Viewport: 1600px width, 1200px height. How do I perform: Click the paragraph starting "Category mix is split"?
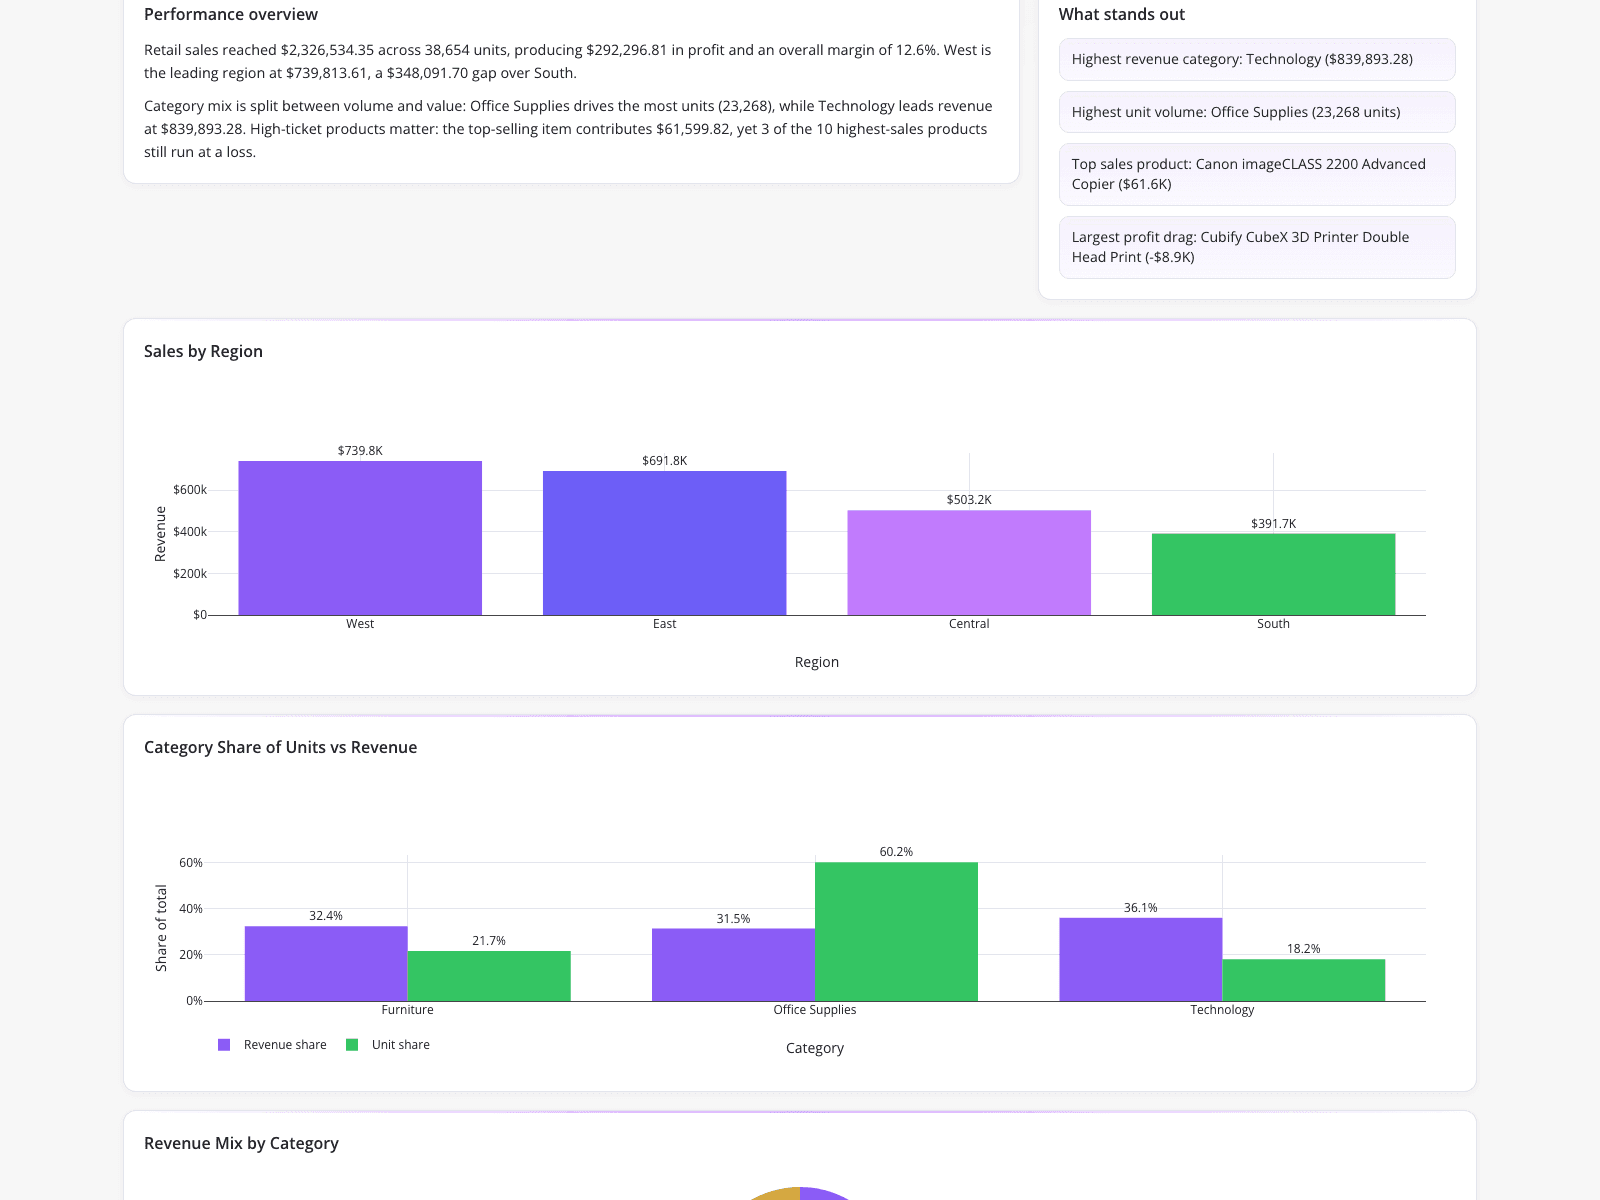568,129
